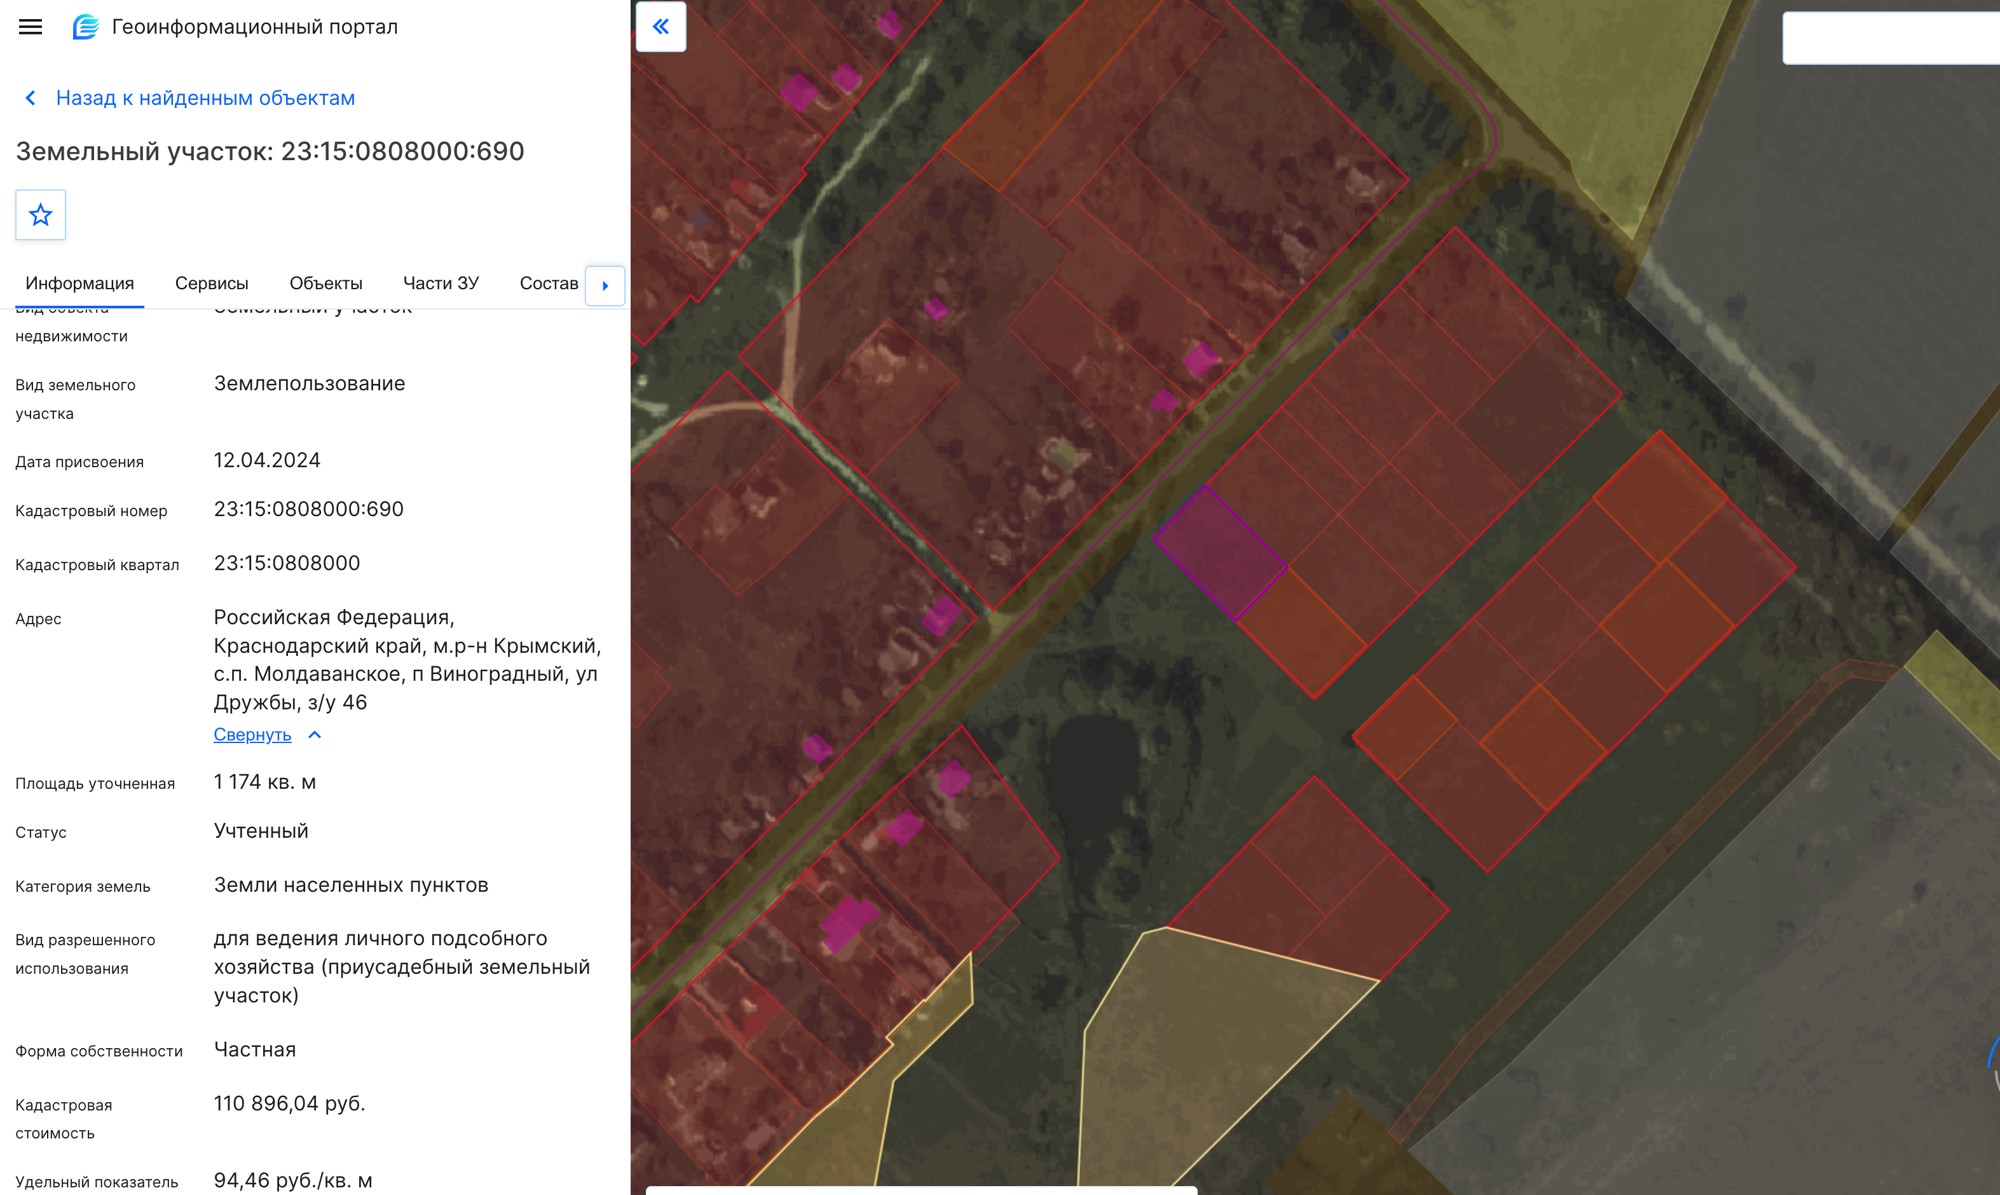The width and height of the screenshot is (2000, 1195).
Task: Click the Дата присвоения label
Action: 79,462
